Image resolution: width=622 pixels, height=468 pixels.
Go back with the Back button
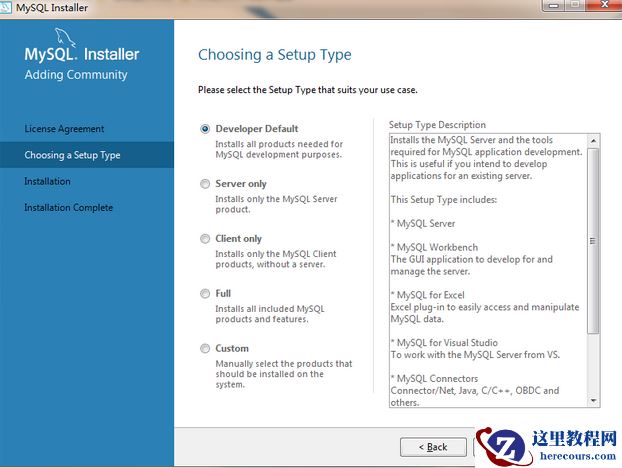coord(433,447)
